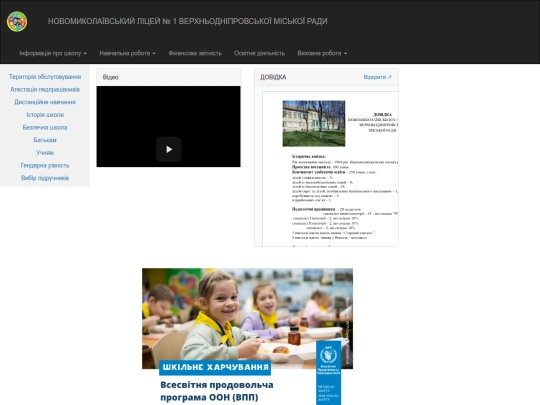Image resolution: width=540 pixels, height=405 pixels.
Task: Open the Фінансова звітність menu item
Action: 195,53
